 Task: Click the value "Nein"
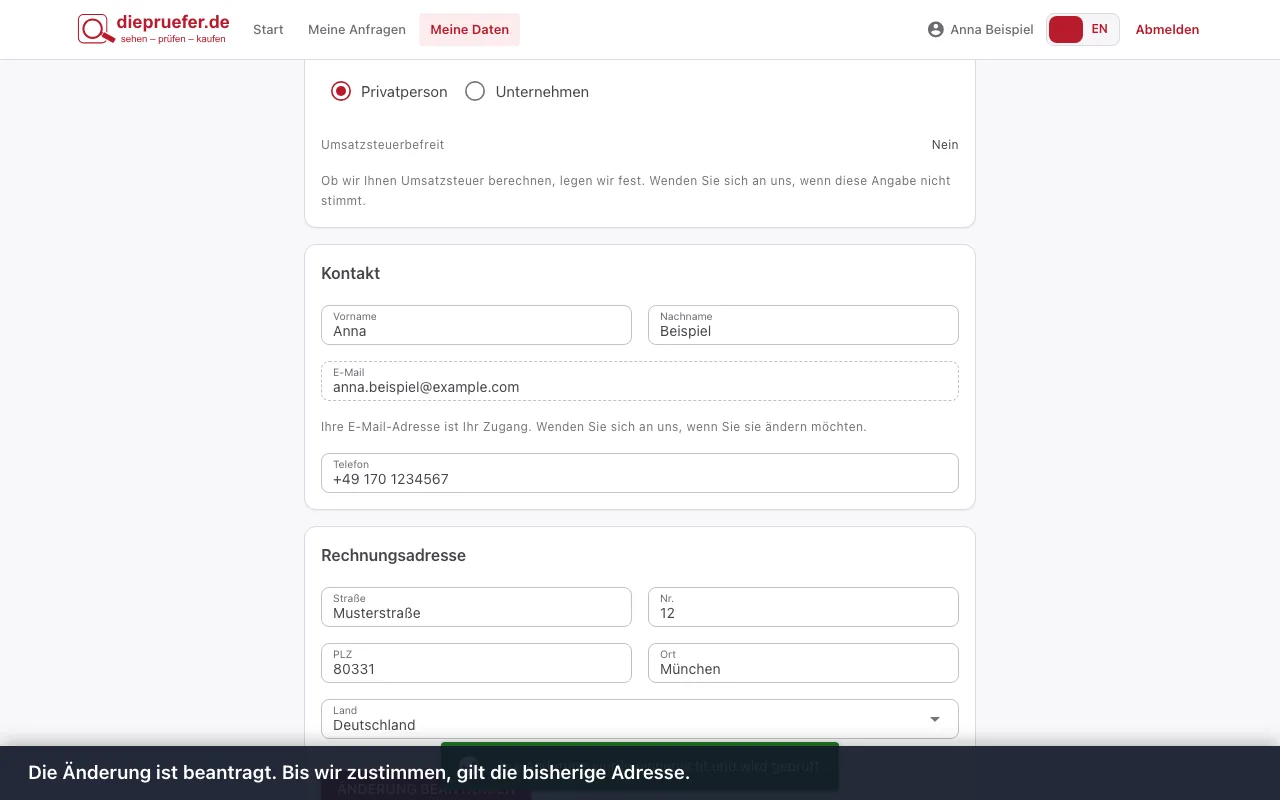[x=945, y=145]
